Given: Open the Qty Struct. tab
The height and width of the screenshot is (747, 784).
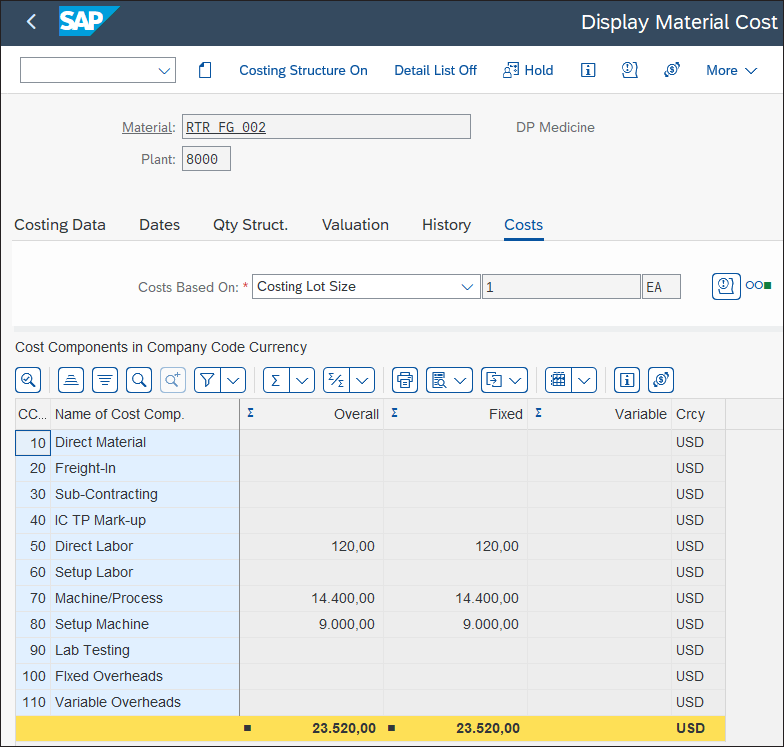Looking at the screenshot, I should point(250,225).
